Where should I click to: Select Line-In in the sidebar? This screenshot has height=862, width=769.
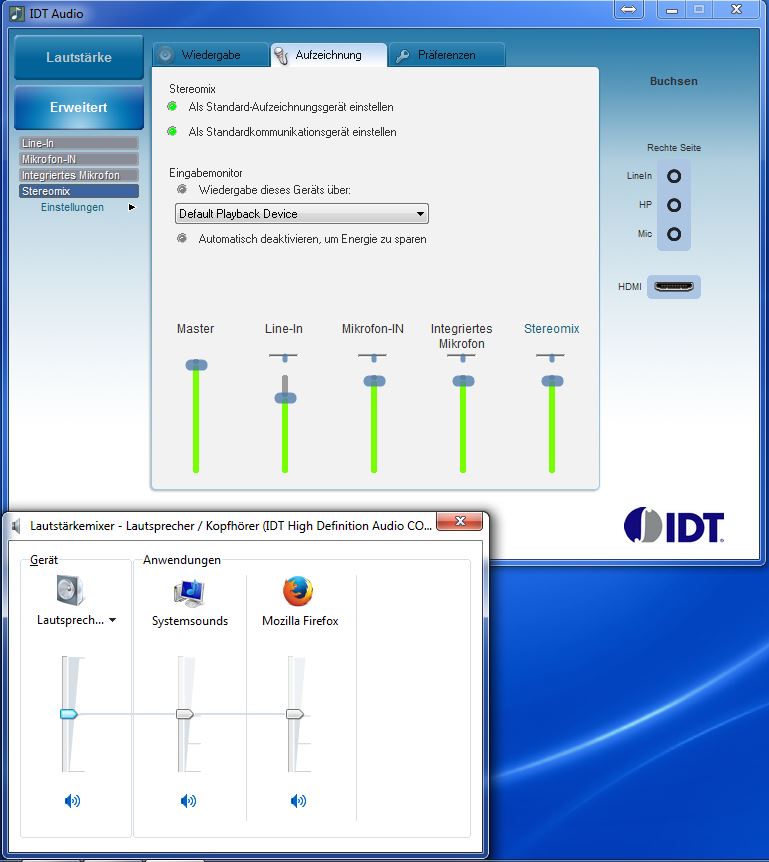pyautogui.click(x=79, y=143)
